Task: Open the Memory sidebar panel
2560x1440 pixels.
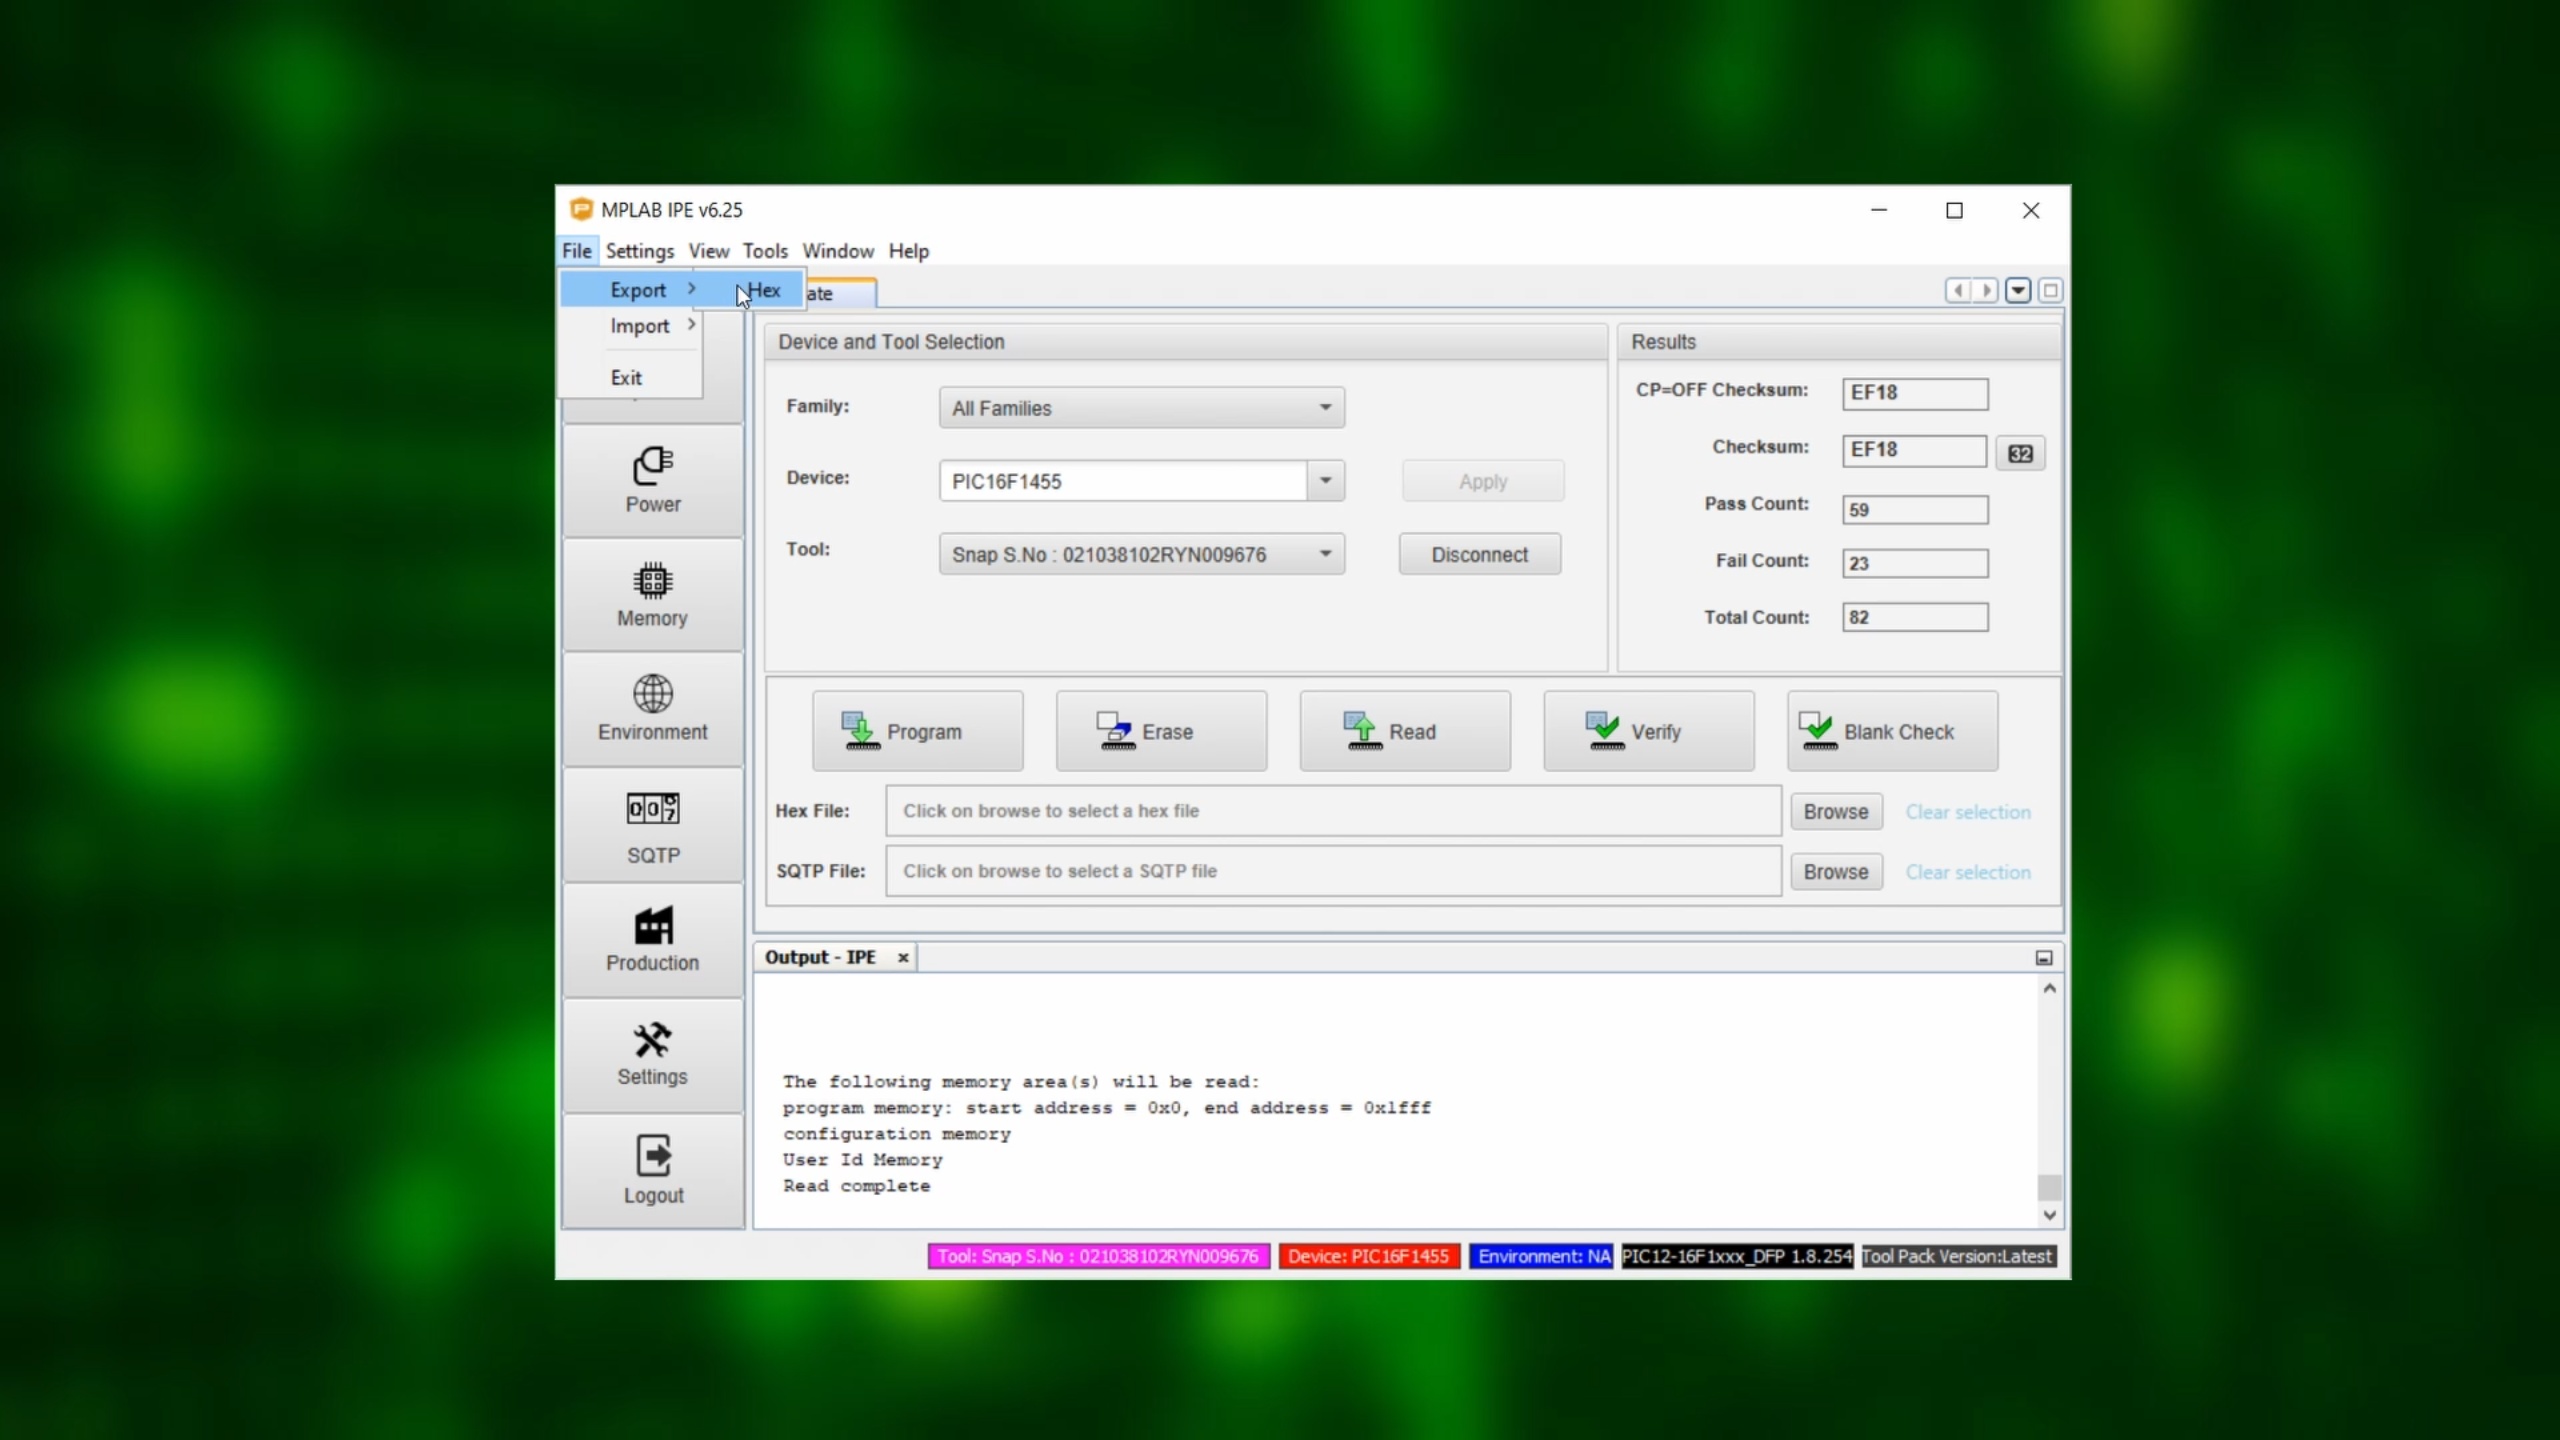Action: 652,595
